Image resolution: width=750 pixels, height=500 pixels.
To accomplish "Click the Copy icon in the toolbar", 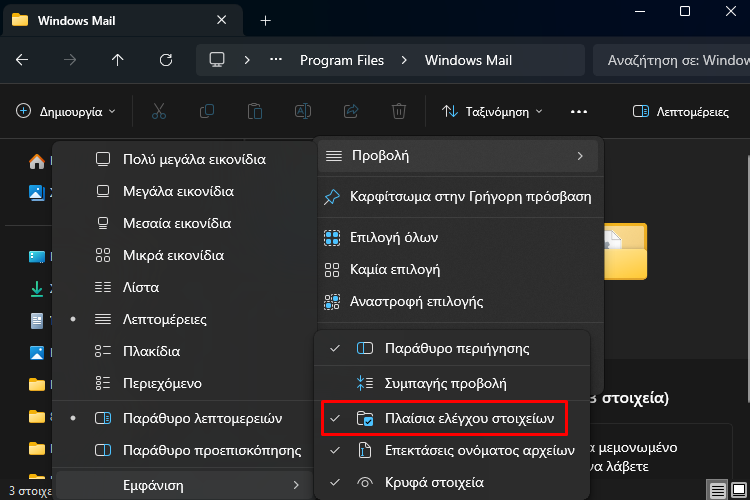I will click(207, 111).
